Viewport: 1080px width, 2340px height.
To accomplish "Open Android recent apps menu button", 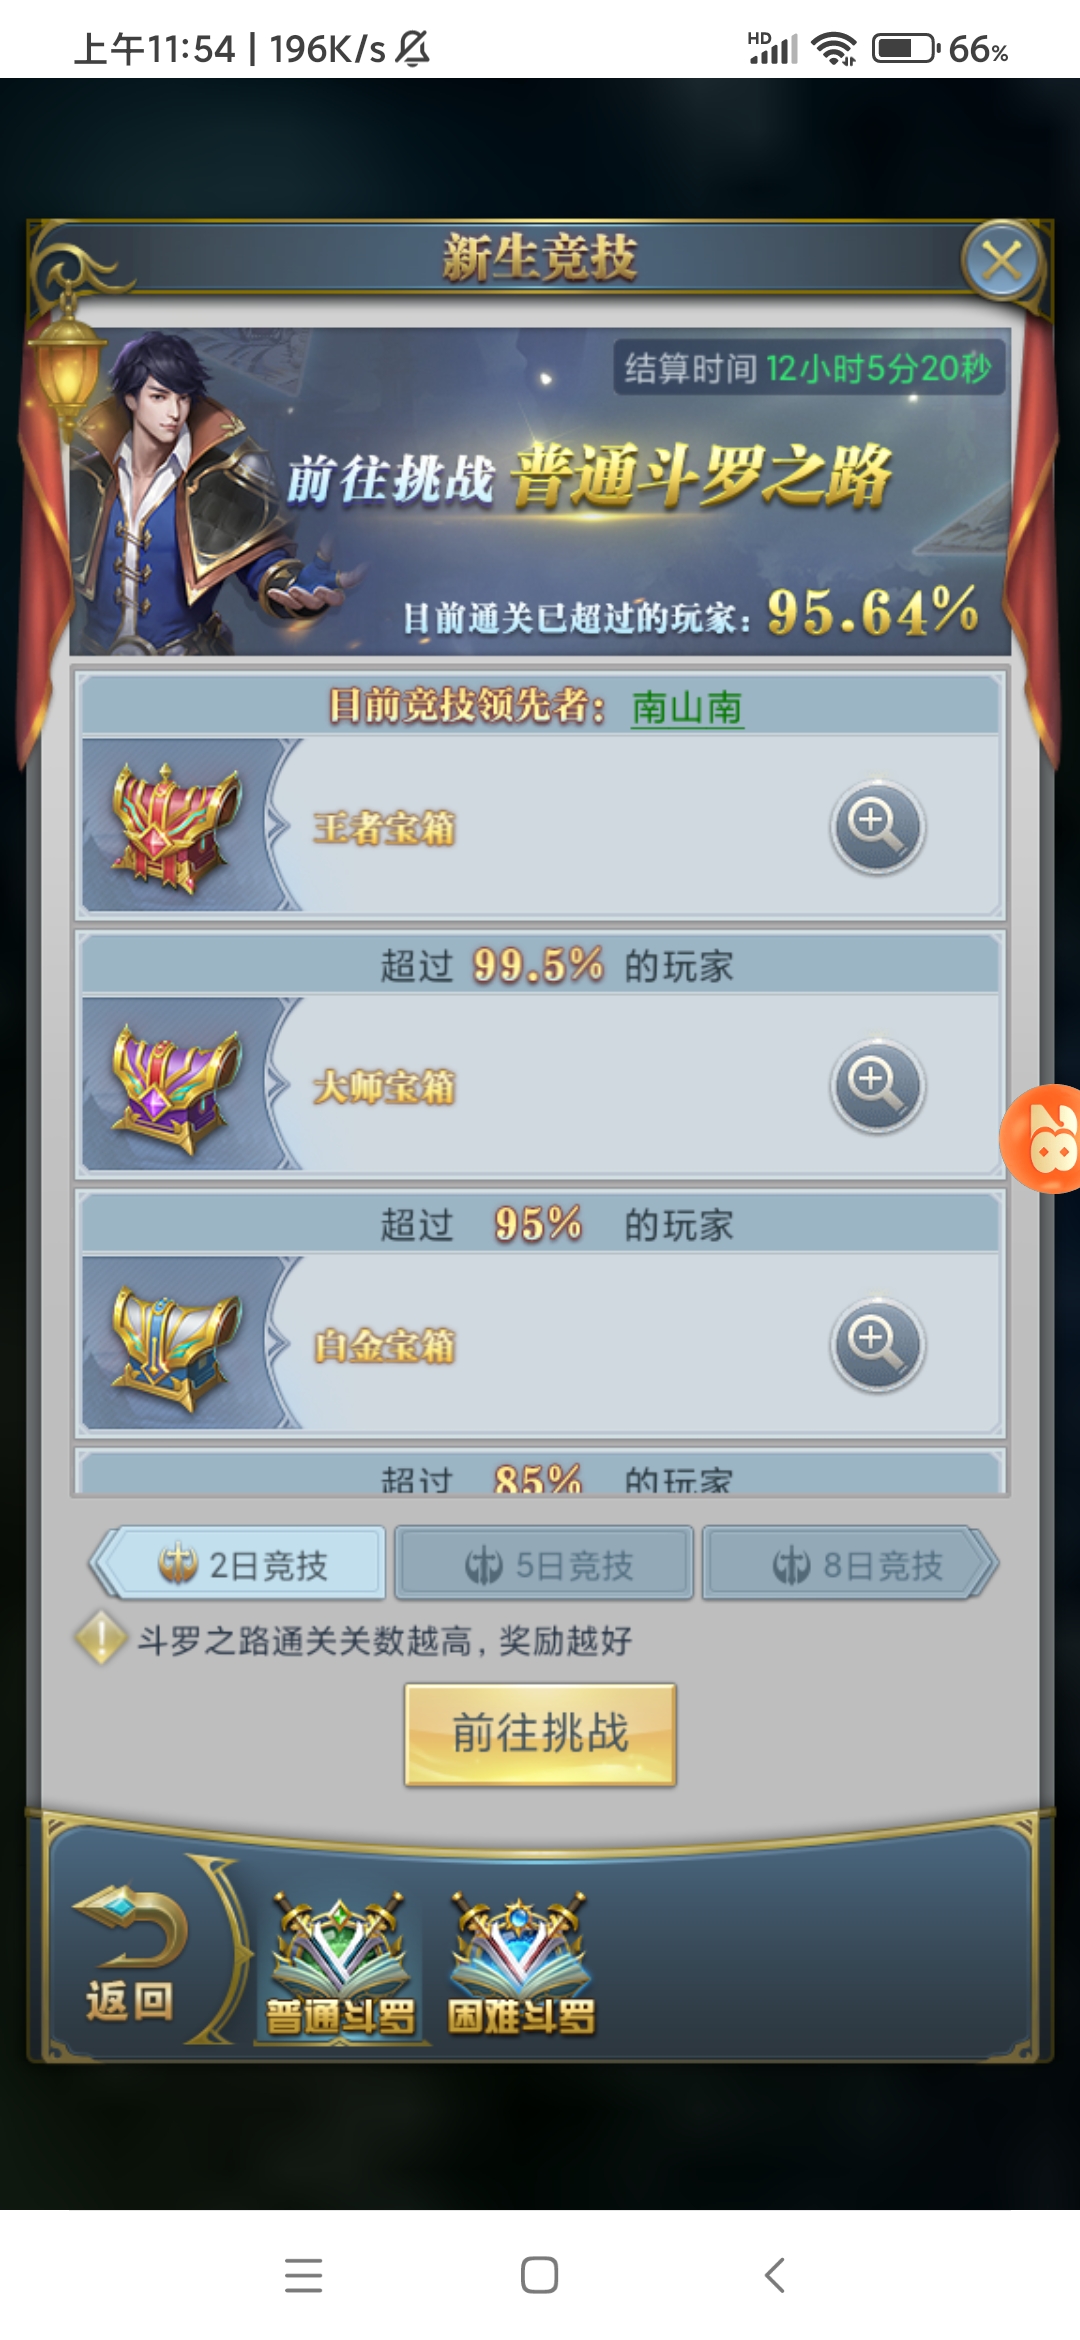I will tap(303, 2275).
